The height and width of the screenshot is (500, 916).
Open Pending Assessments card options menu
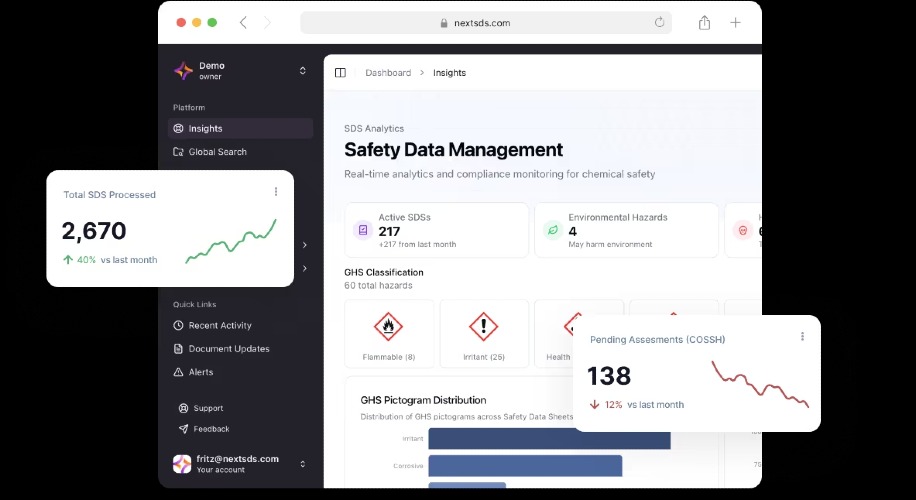[802, 337]
